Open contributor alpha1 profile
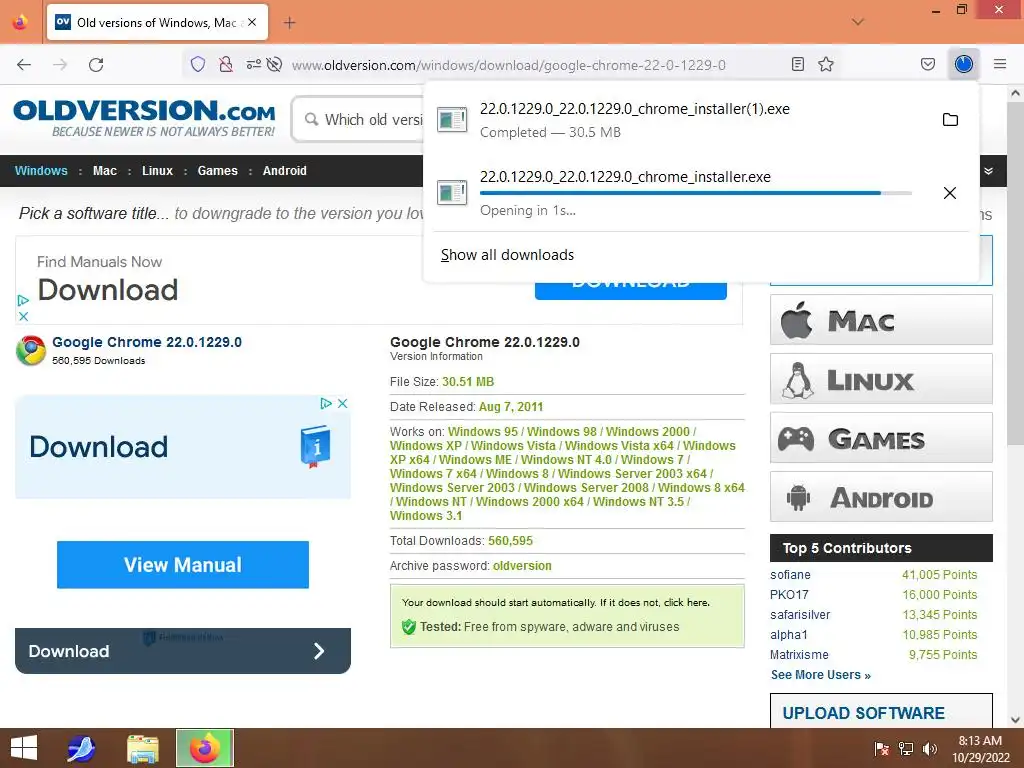The width and height of the screenshot is (1024, 768). coord(789,635)
